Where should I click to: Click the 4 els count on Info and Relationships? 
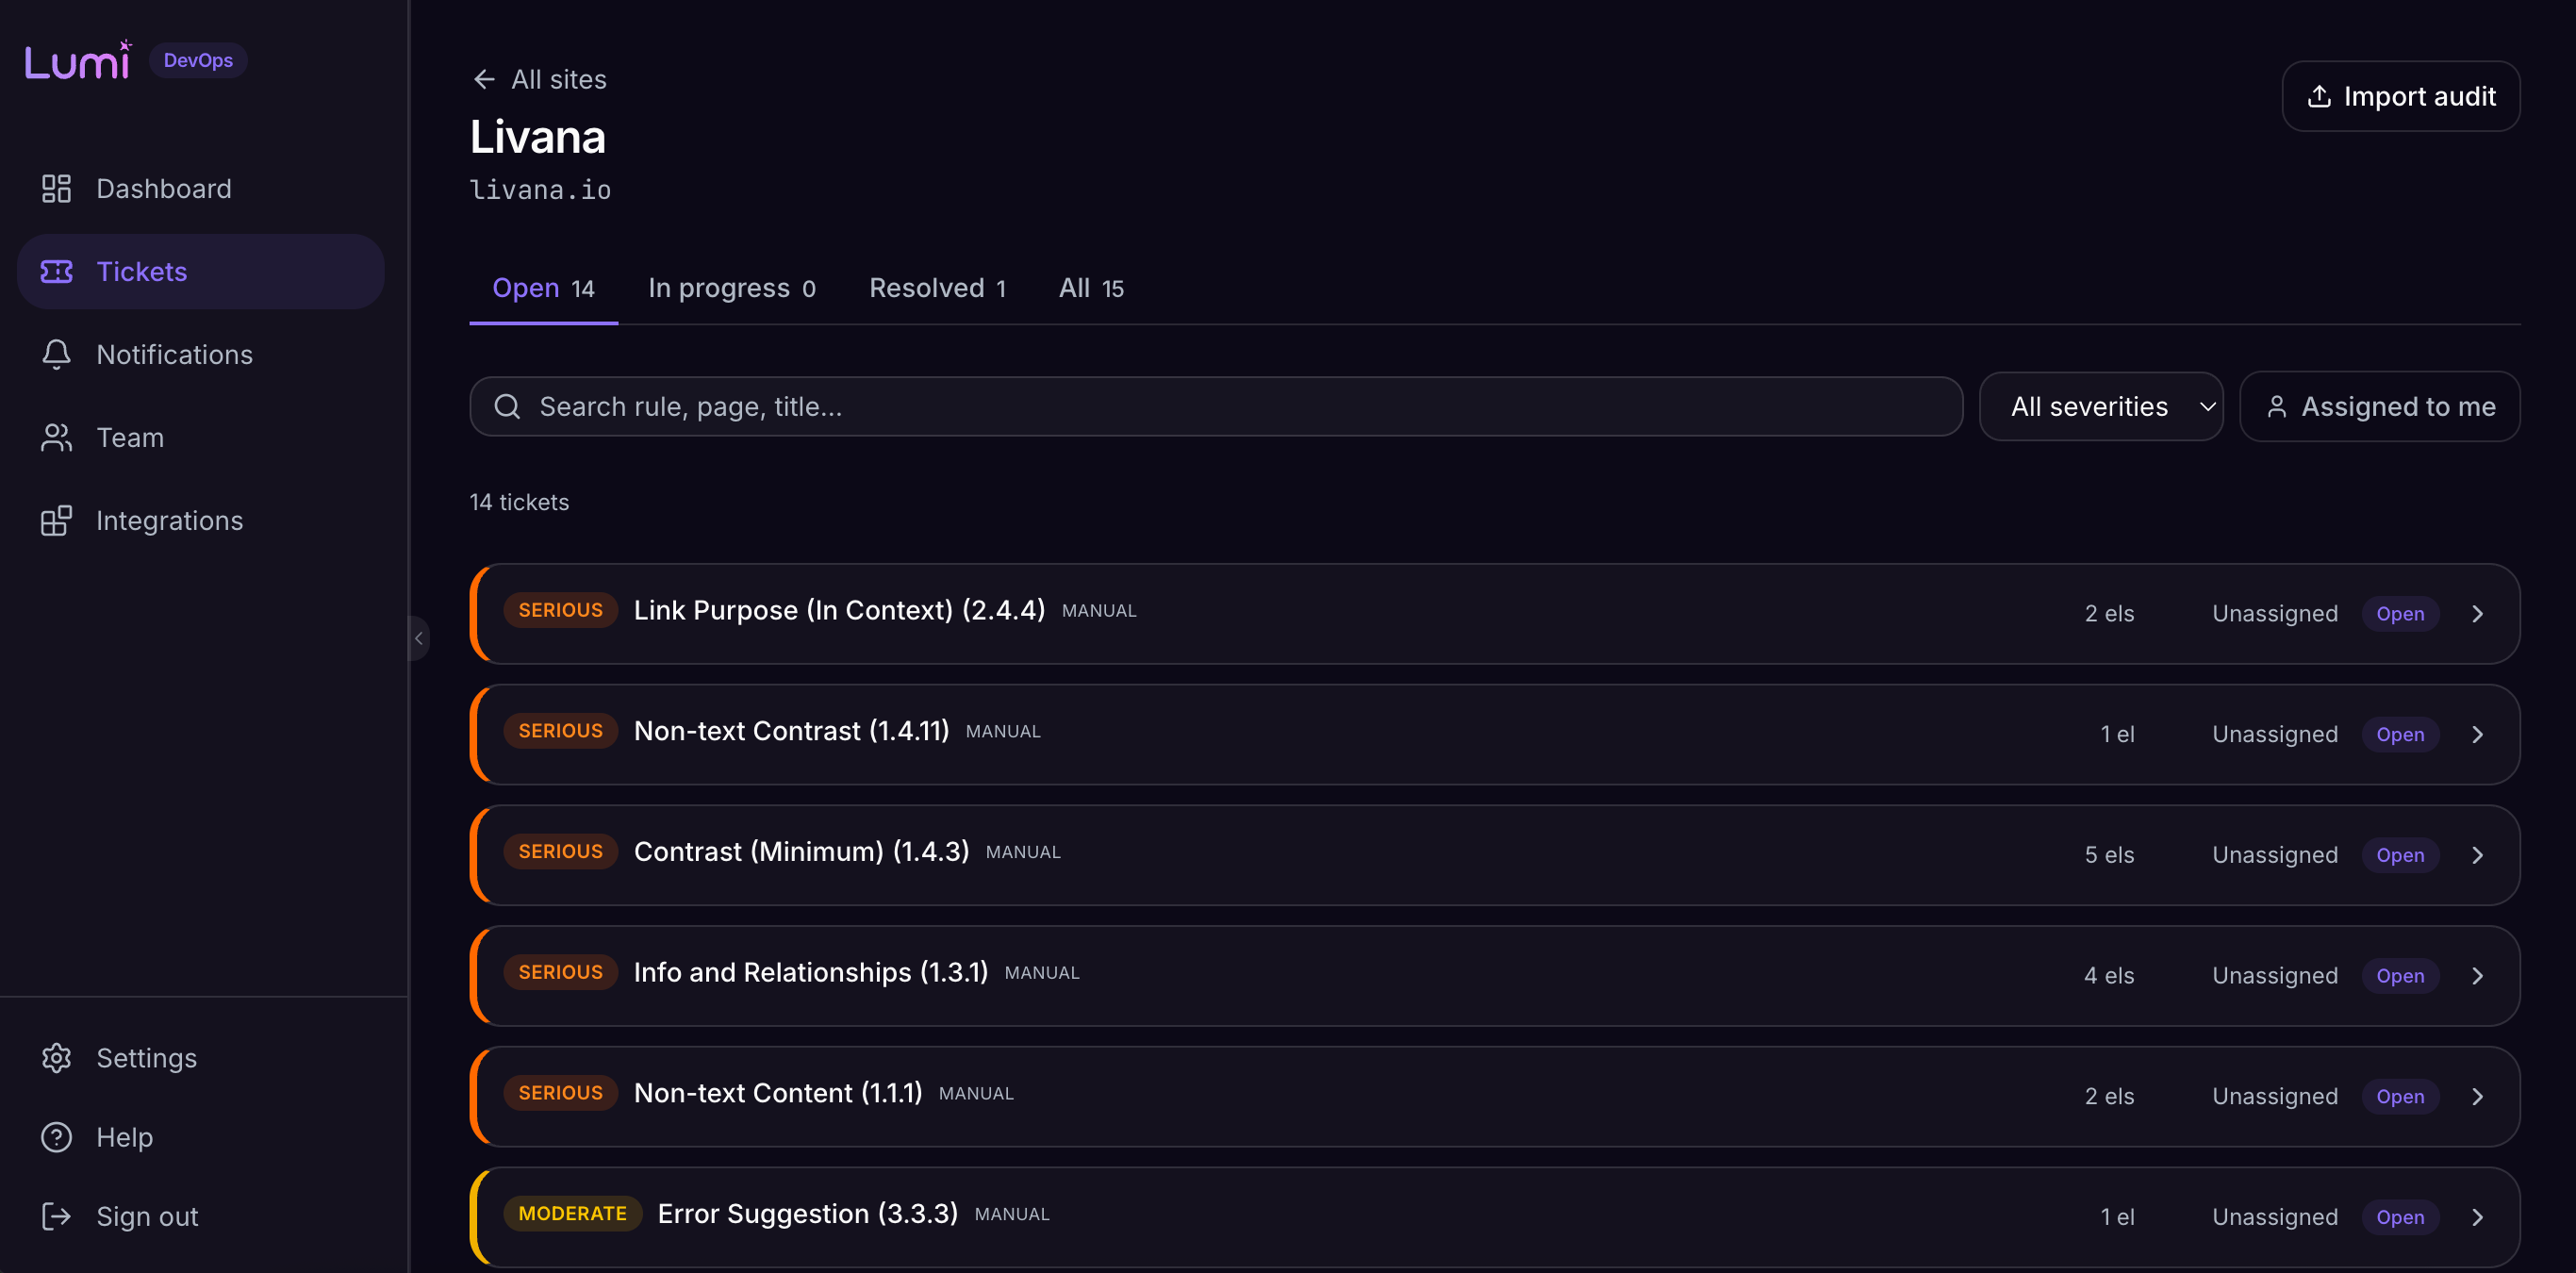pos(2109,976)
